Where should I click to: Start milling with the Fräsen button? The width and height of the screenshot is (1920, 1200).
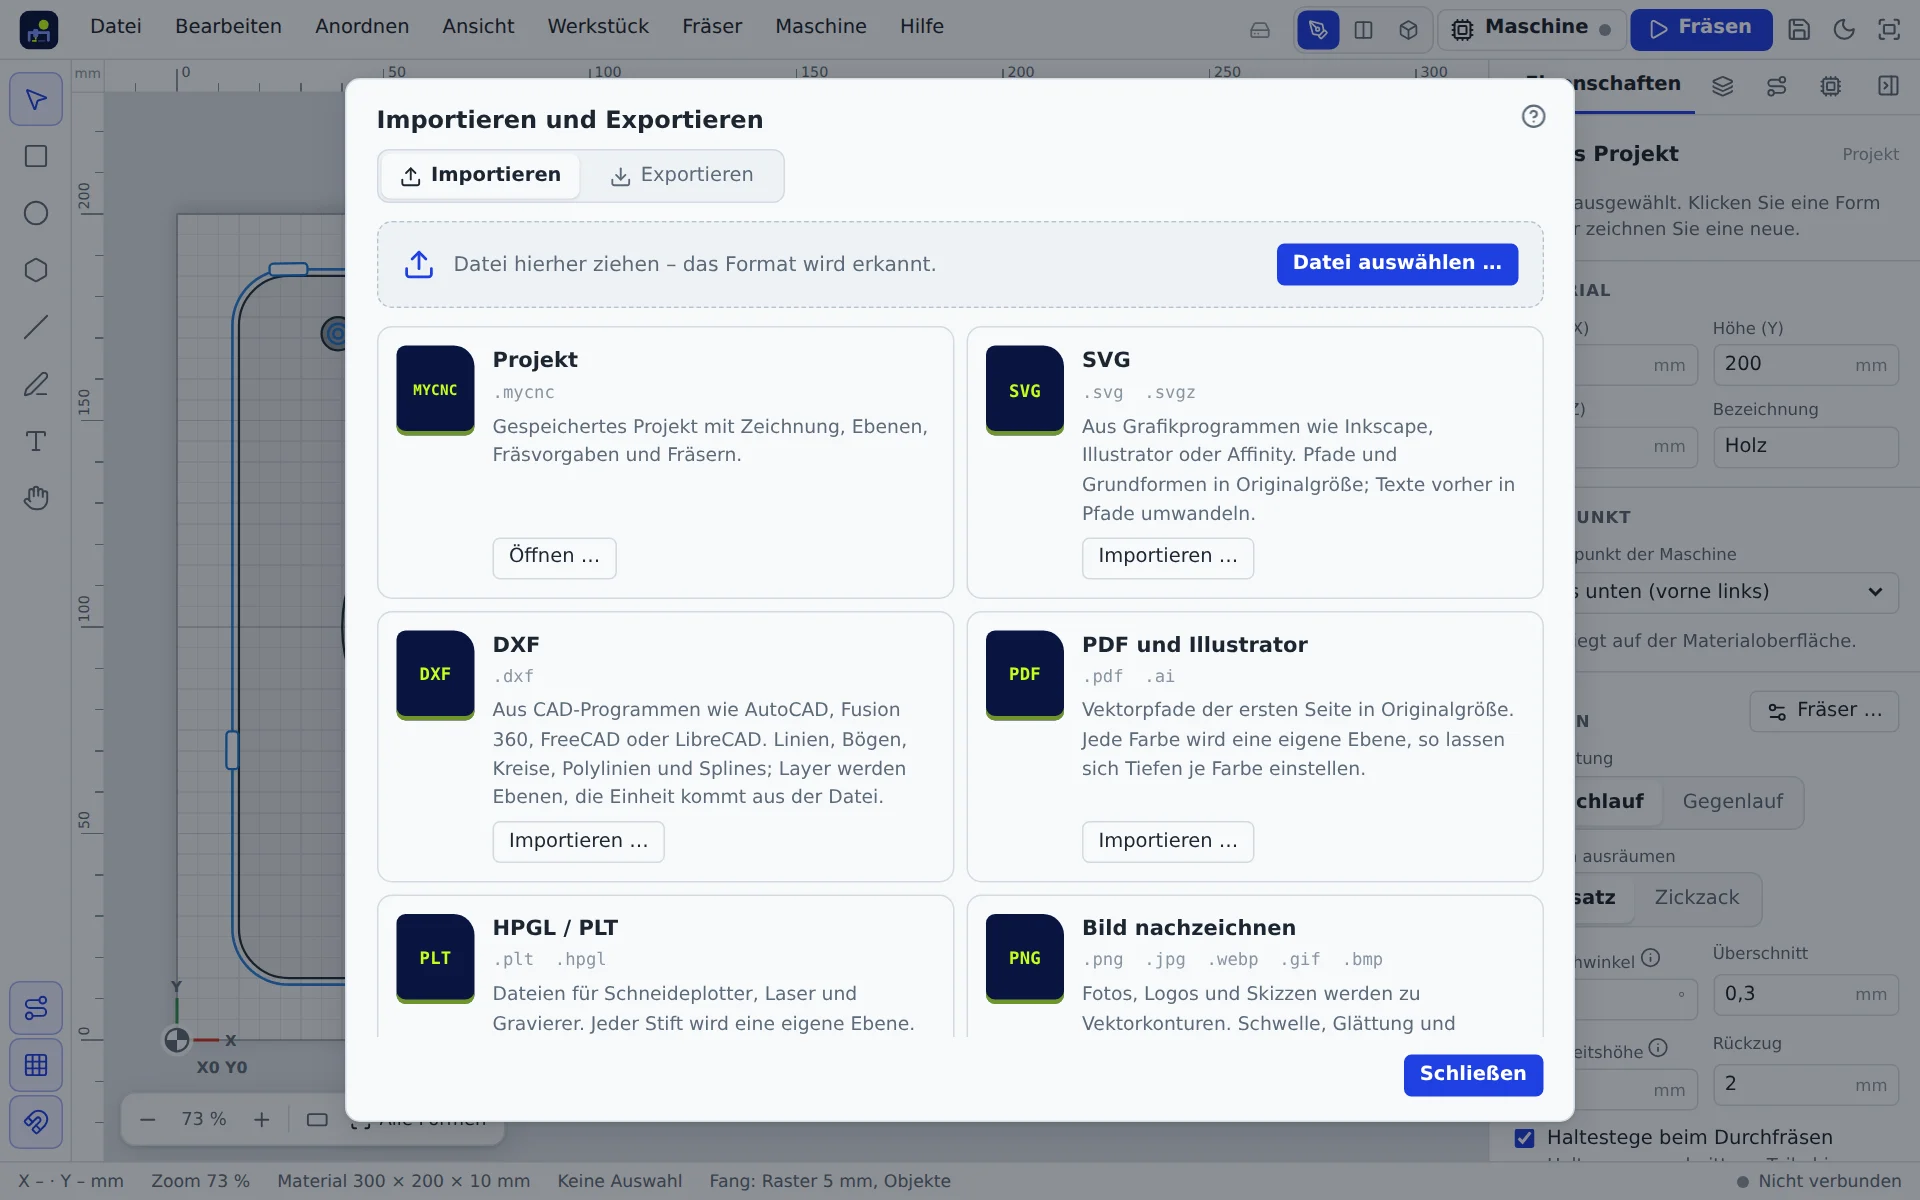click(x=1701, y=30)
